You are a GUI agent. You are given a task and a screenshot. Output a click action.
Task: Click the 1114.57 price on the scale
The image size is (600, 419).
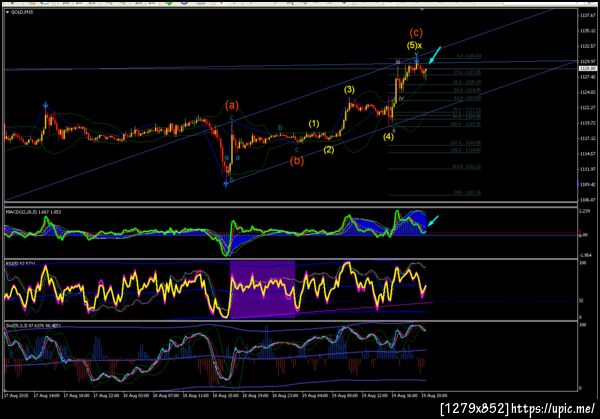[x=587, y=154]
